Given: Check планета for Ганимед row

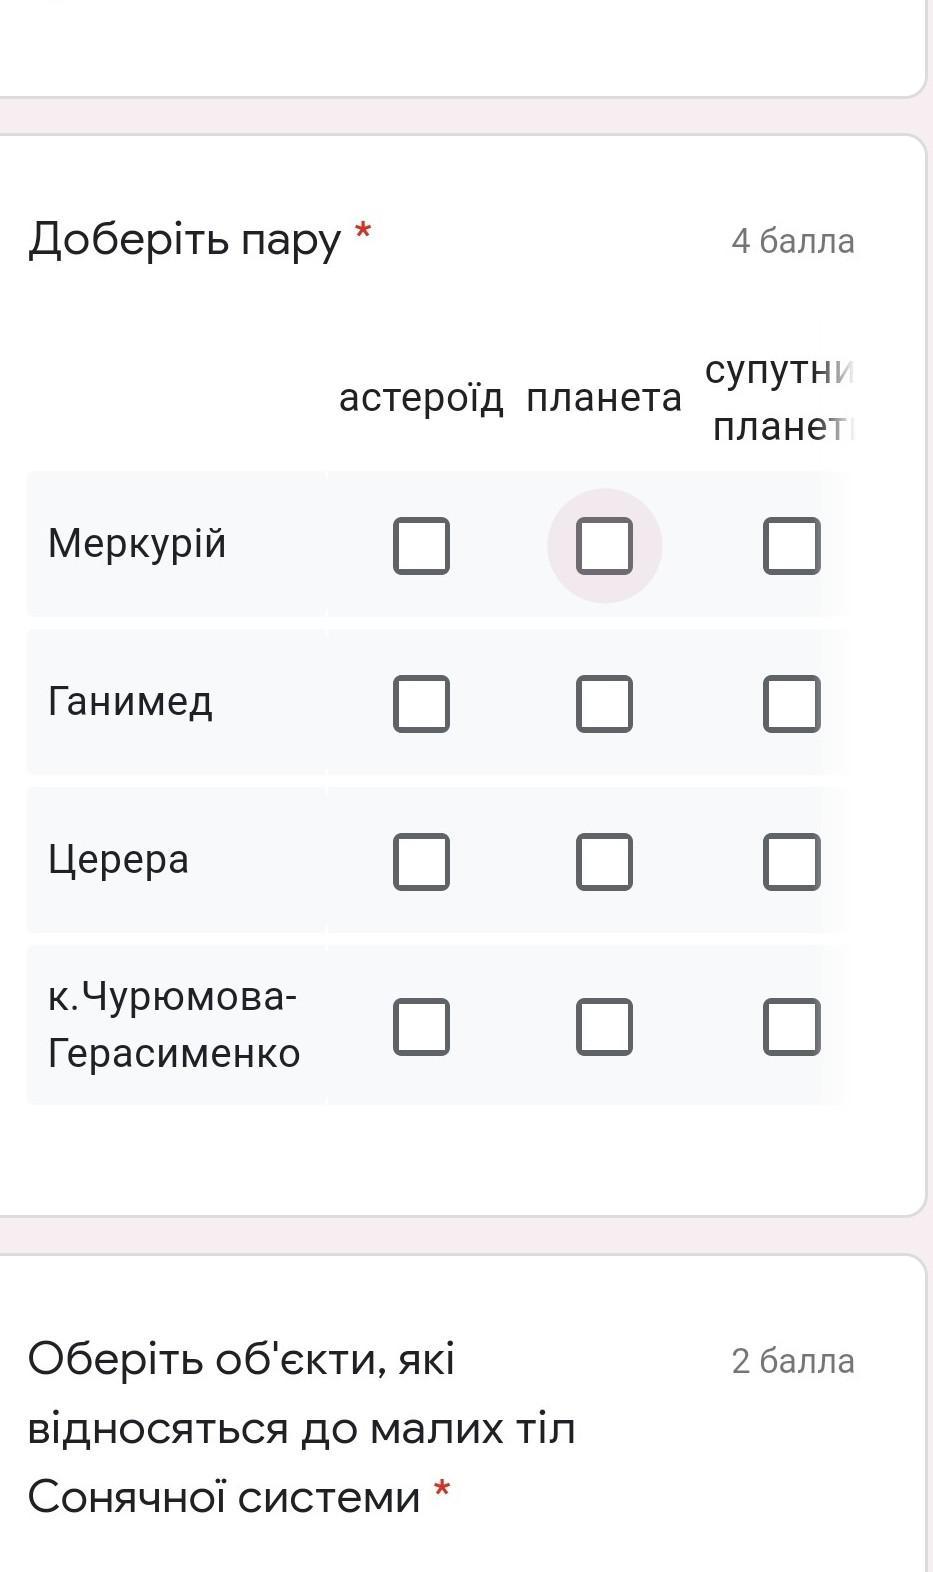Looking at the screenshot, I should tap(604, 703).
